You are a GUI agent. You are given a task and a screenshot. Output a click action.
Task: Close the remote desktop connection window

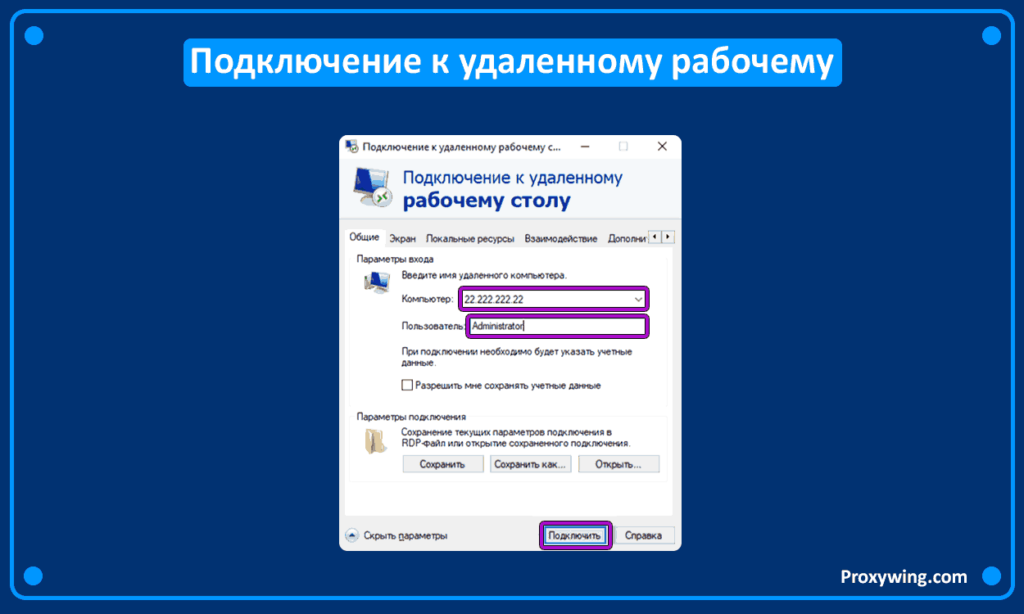pyautogui.click(x=662, y=146)
